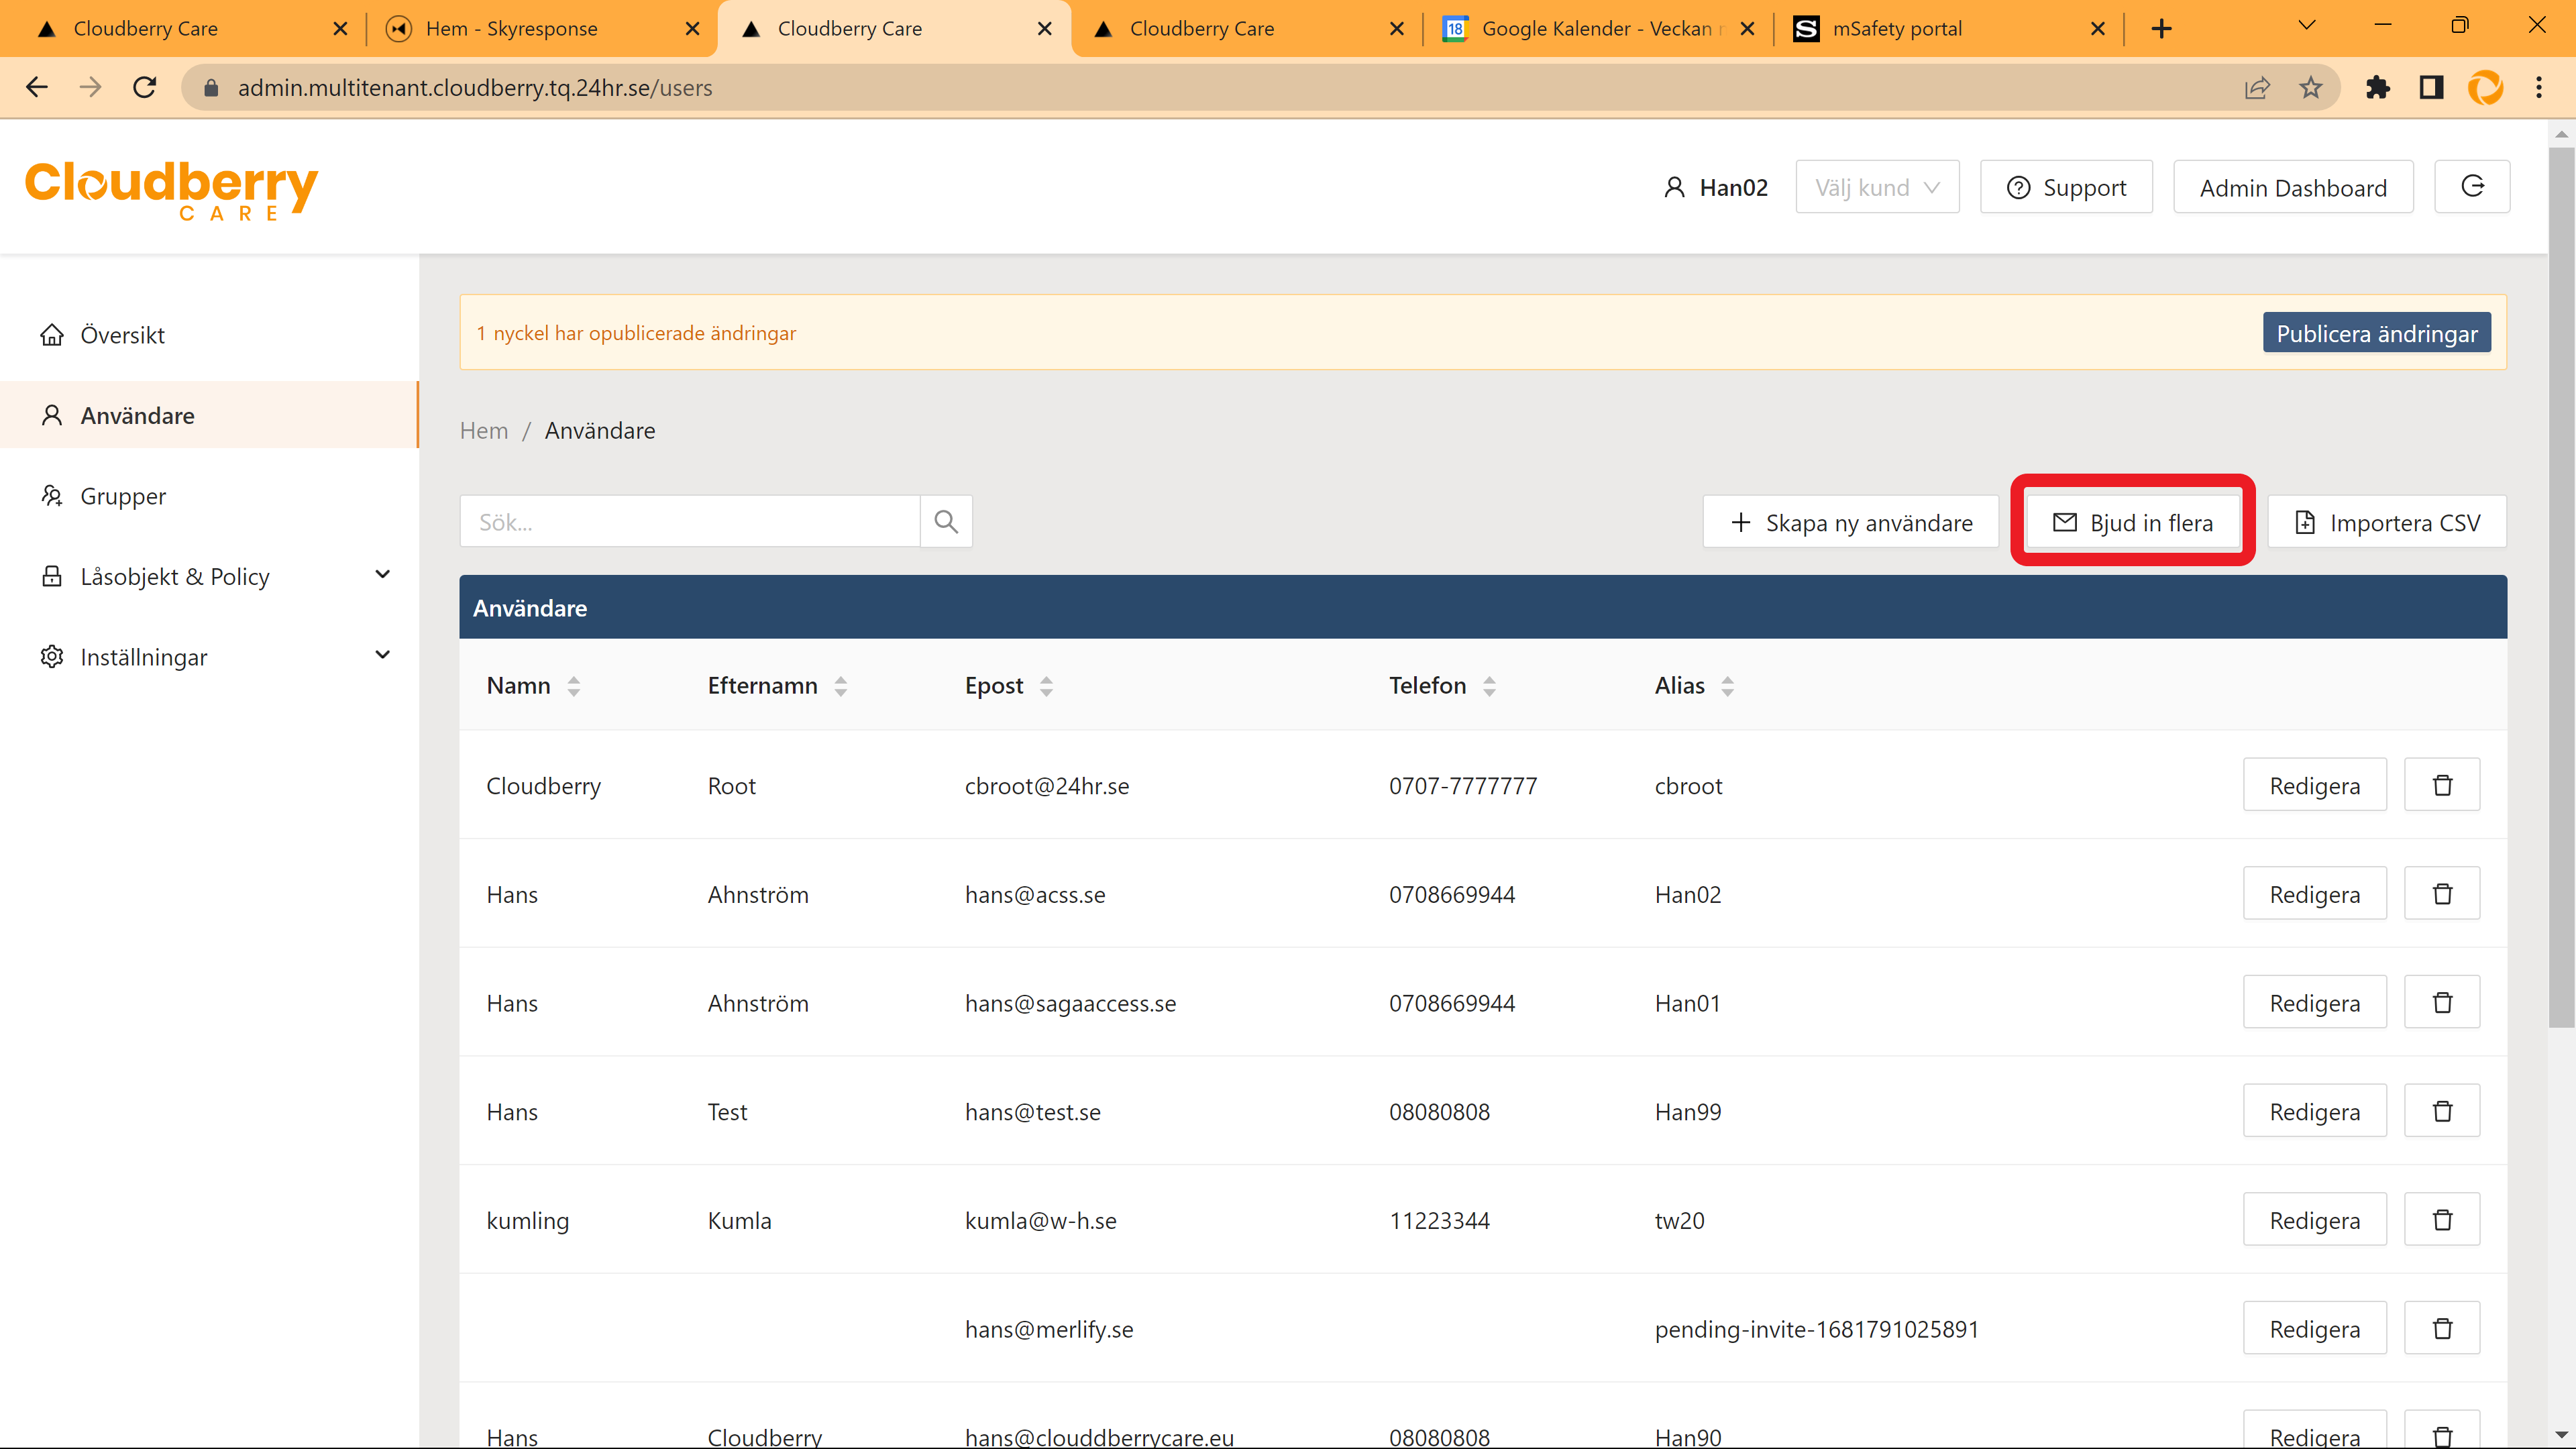Click the Cloudberry Care logo
The image size is (2576, 1449).
point(171,190)
